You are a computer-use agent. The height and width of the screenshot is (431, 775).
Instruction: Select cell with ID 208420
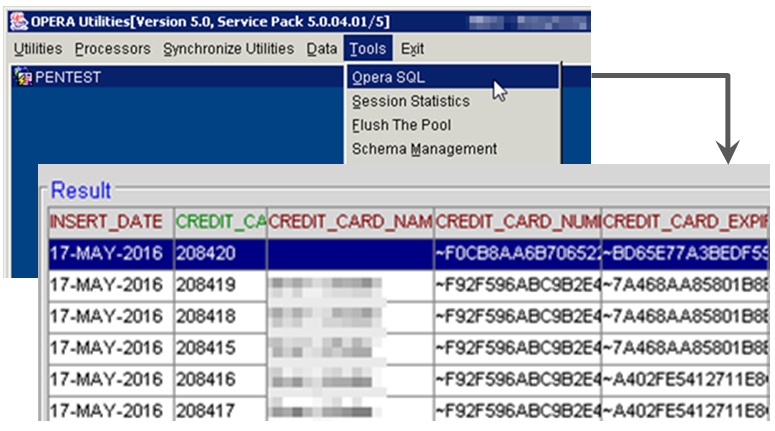(220, 254)
